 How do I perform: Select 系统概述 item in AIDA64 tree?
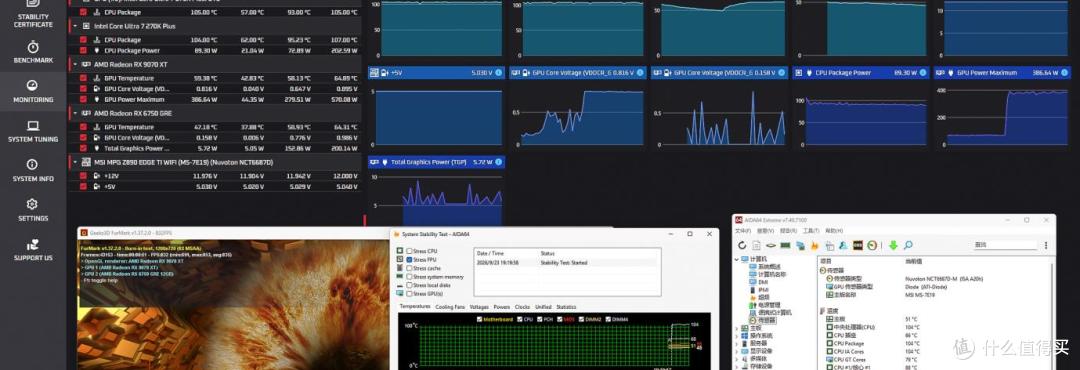769,267
